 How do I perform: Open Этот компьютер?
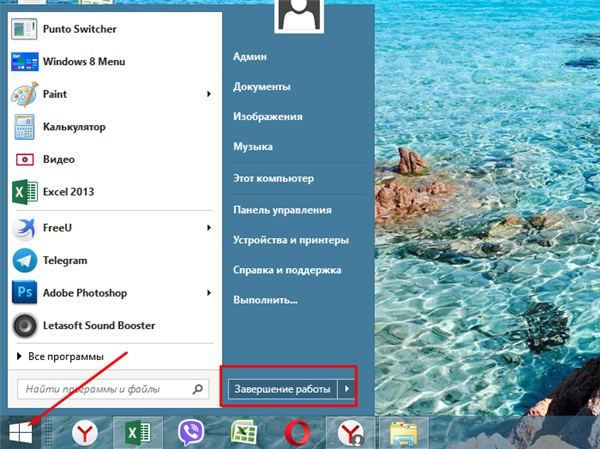click(x=274, y=178)
